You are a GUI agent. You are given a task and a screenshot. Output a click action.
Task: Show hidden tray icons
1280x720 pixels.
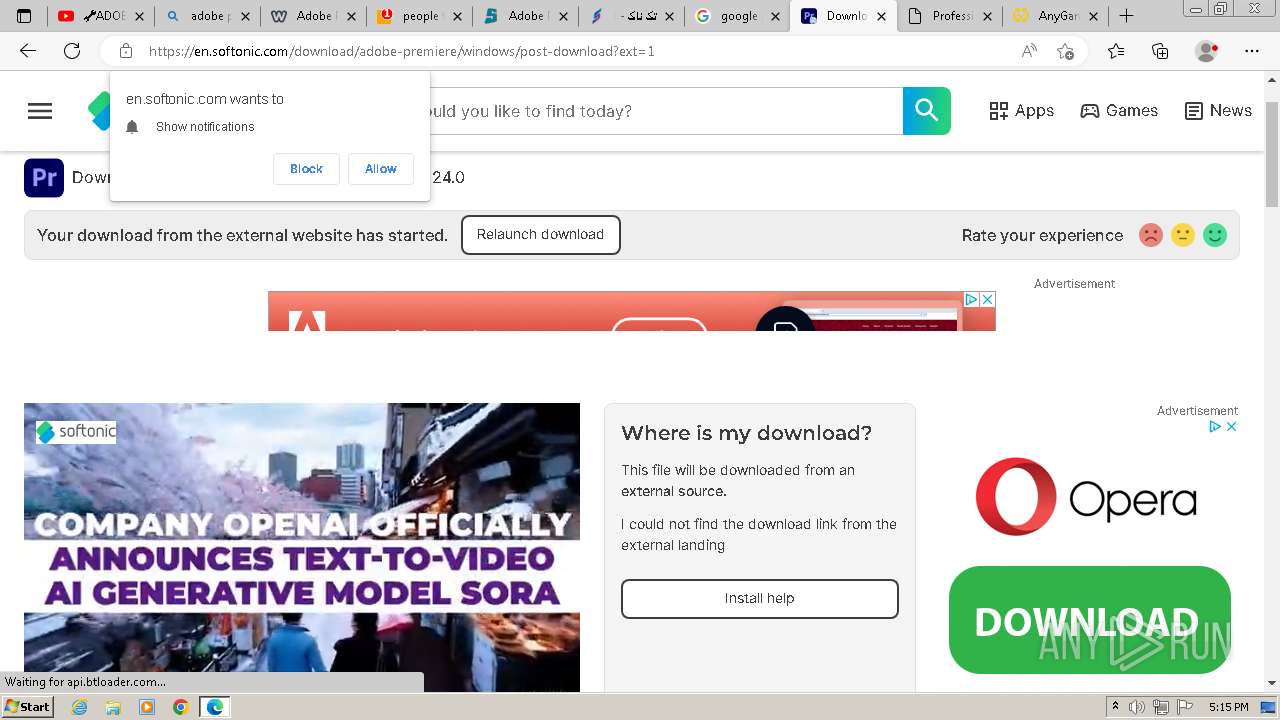pyautogui.click(x=1116, y=707)
